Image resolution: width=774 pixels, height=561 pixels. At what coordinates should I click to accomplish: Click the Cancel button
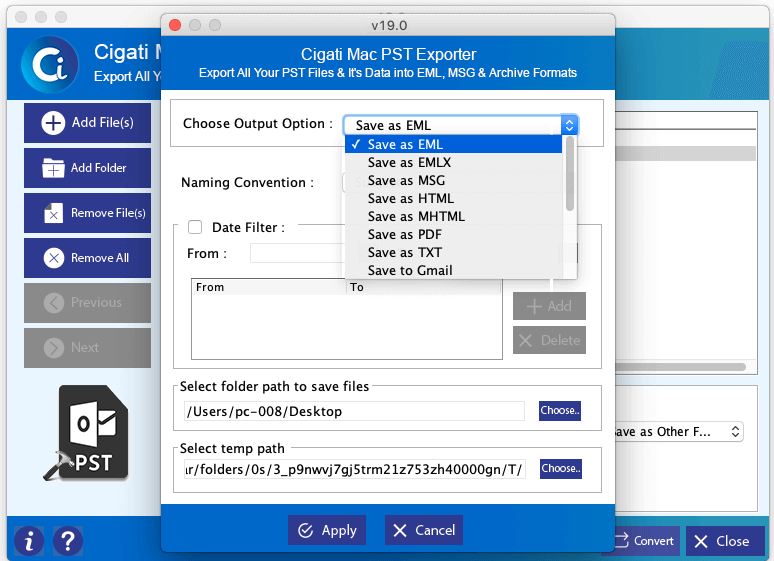(424, 530)
